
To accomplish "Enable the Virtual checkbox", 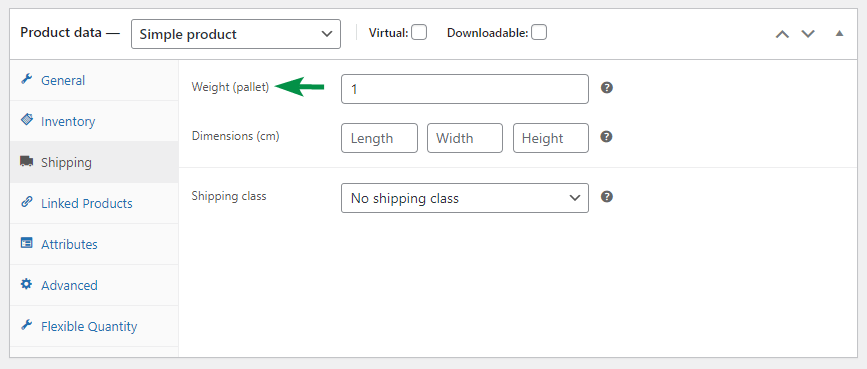I will 419,33.
